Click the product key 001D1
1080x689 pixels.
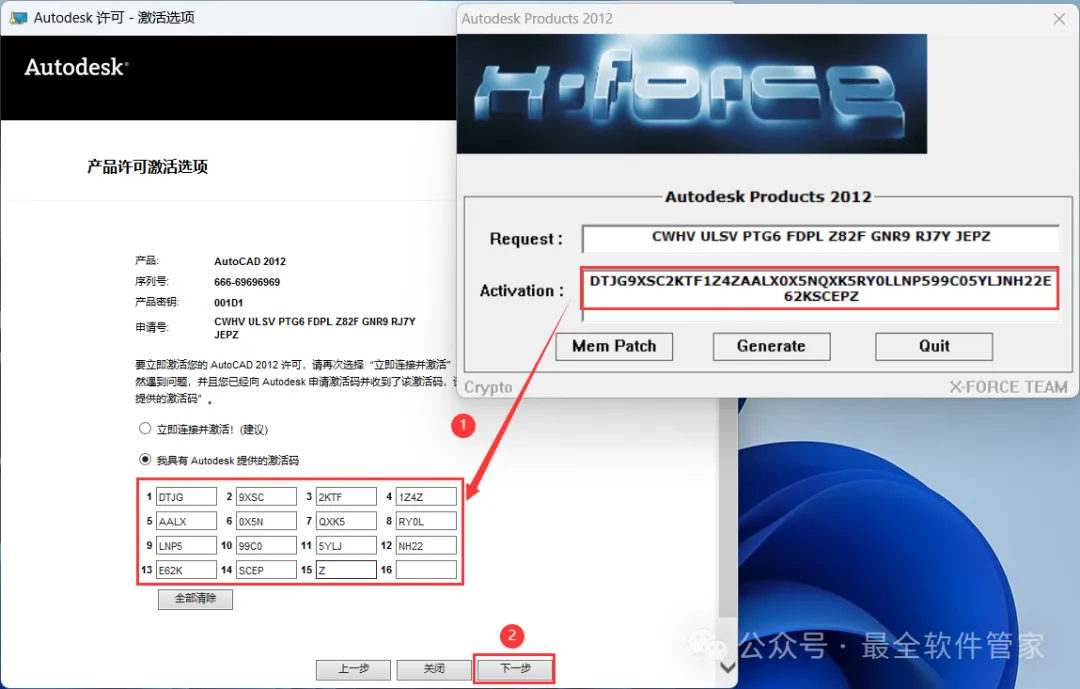[228, 302]
